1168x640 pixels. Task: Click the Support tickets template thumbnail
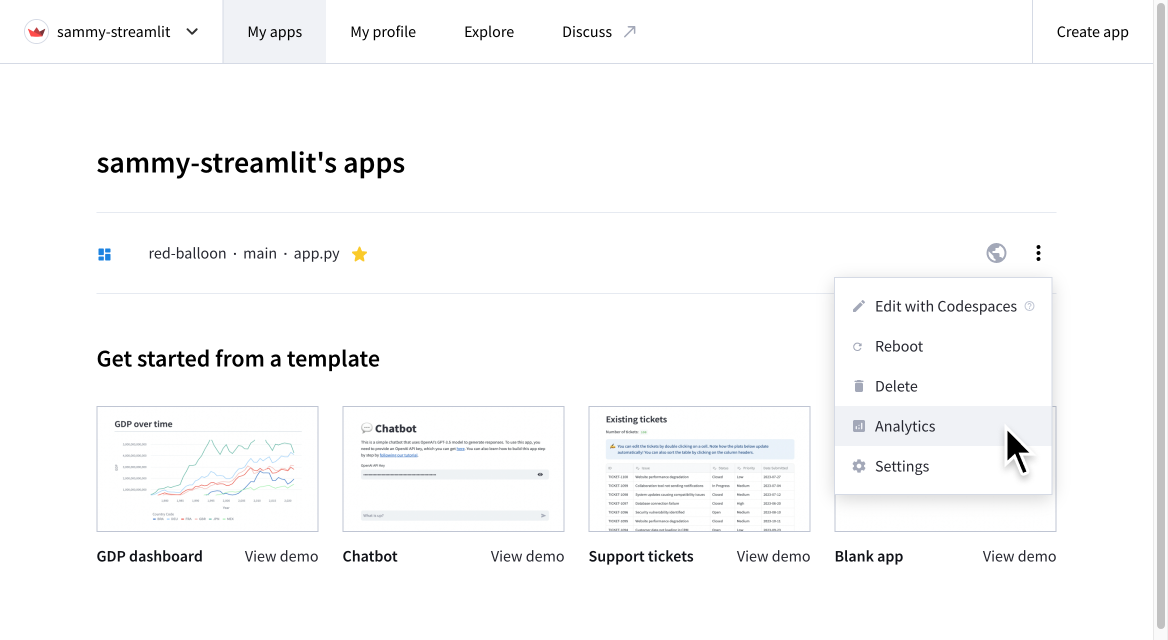(698, 468)
